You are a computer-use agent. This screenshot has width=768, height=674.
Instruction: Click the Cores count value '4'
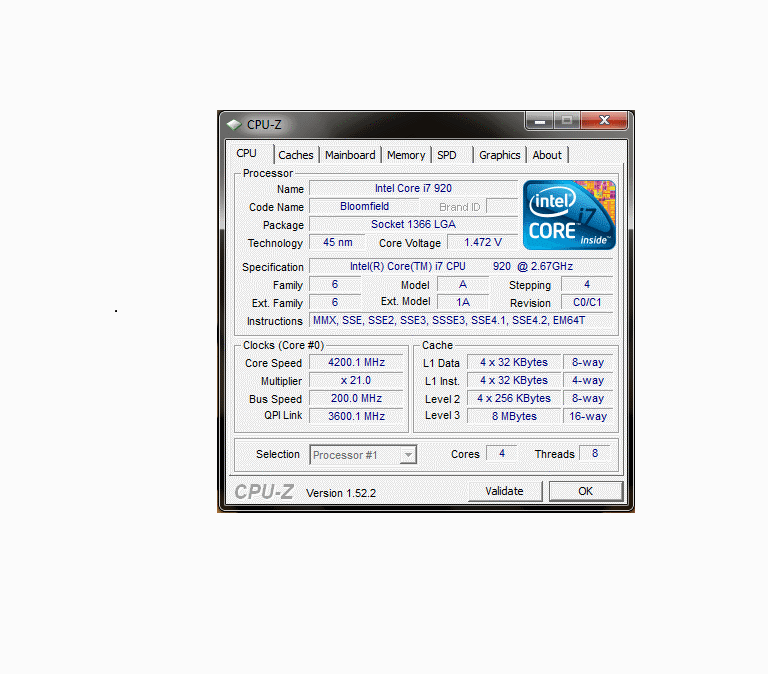tap(502, 454)
